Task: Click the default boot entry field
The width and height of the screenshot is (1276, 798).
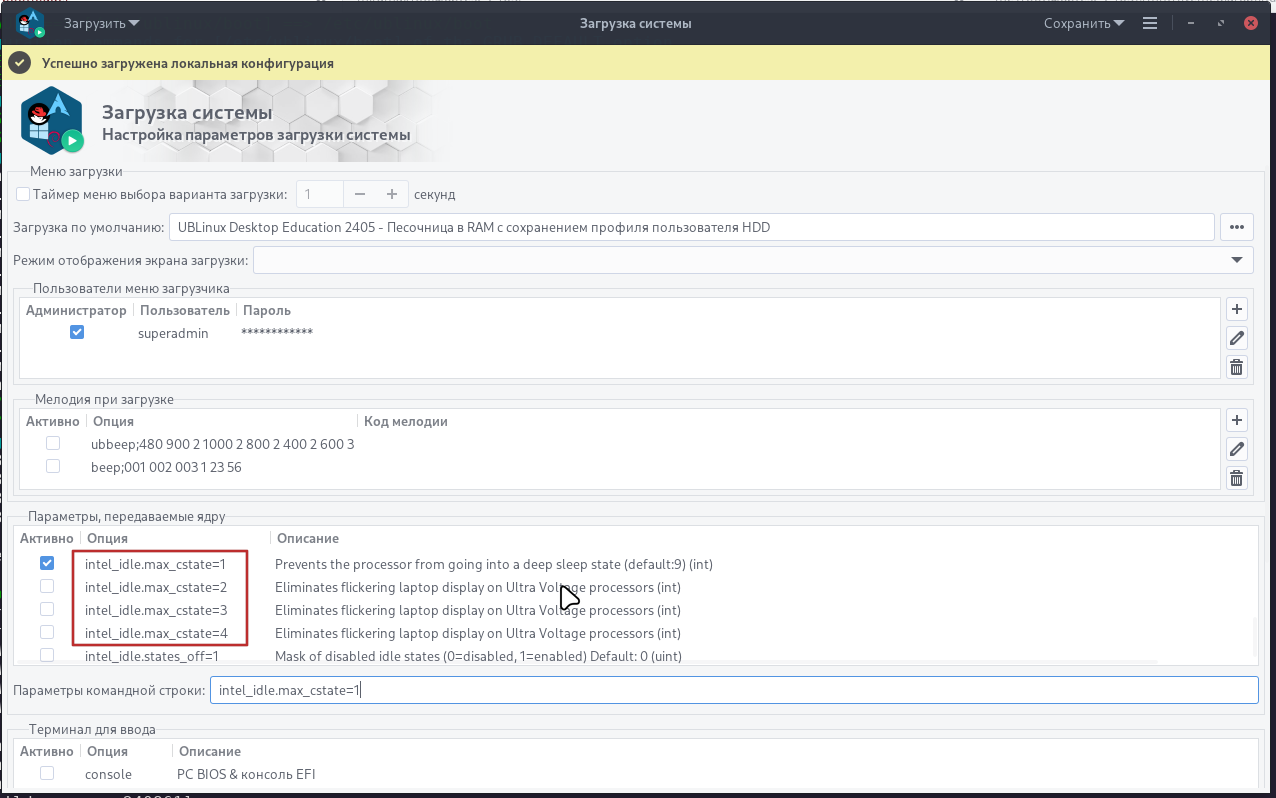Action: (x=692, y=227)
